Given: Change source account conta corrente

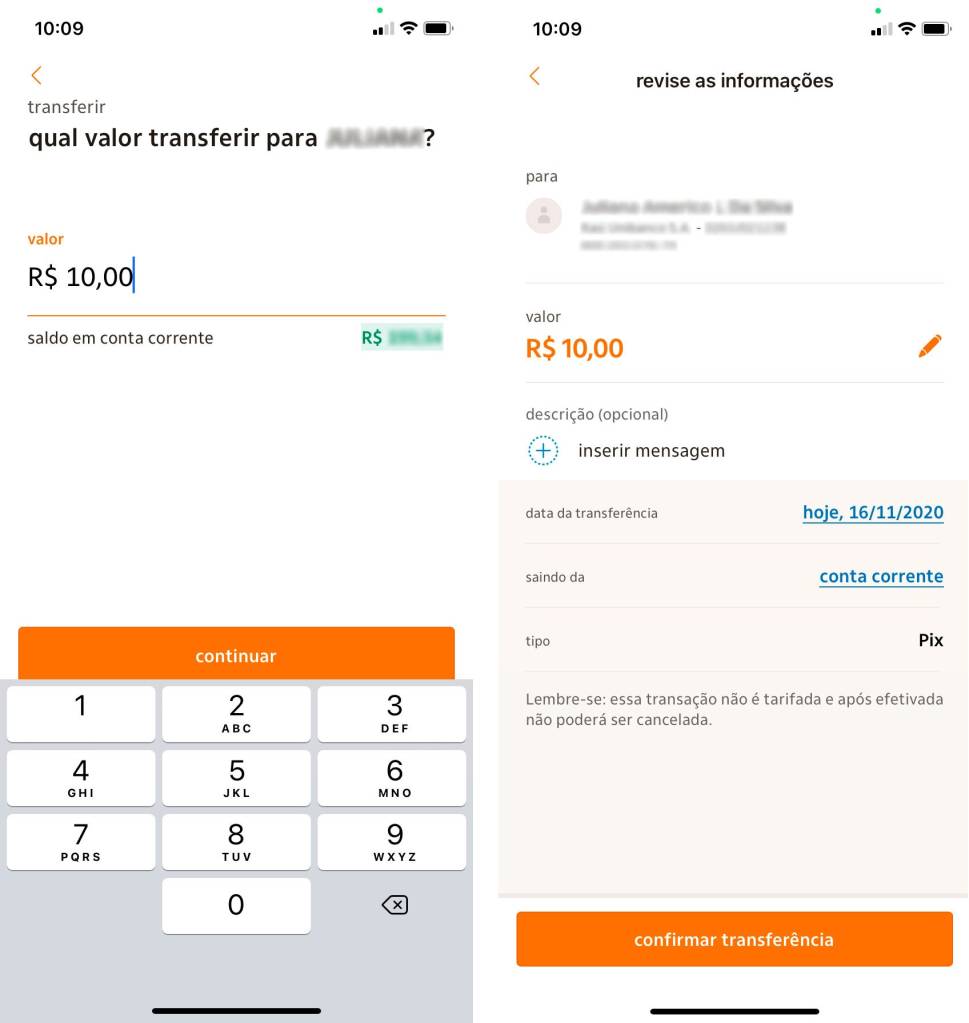Looking at the screenshot, I should click(880, 577).
